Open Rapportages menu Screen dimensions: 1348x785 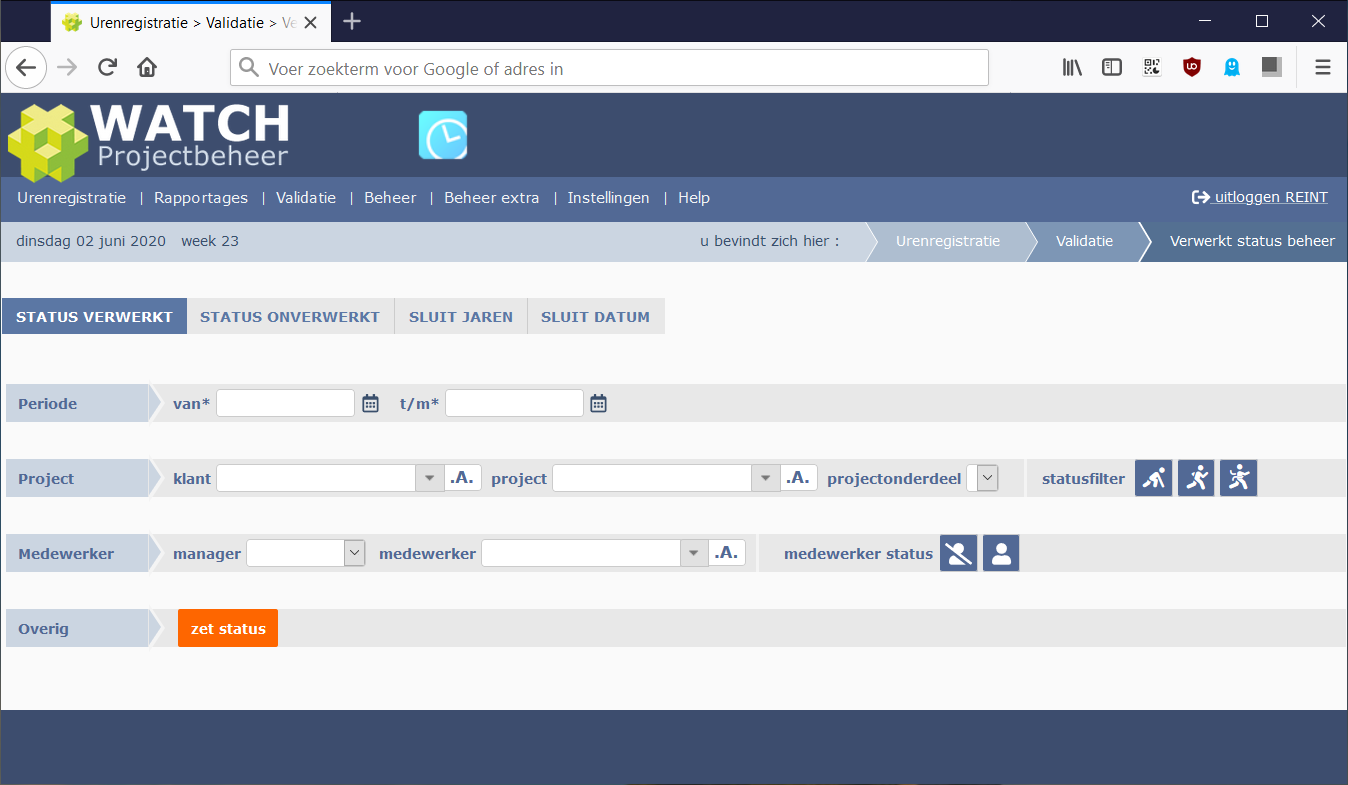point(201,198)
